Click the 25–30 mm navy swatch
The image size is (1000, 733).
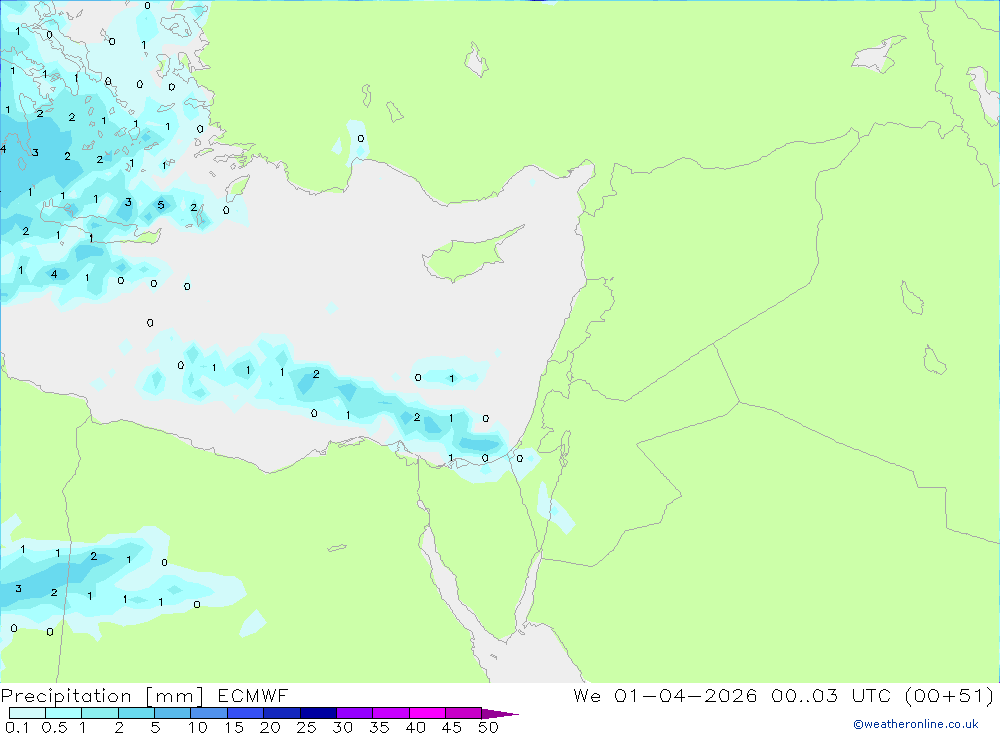click(318, 713)
